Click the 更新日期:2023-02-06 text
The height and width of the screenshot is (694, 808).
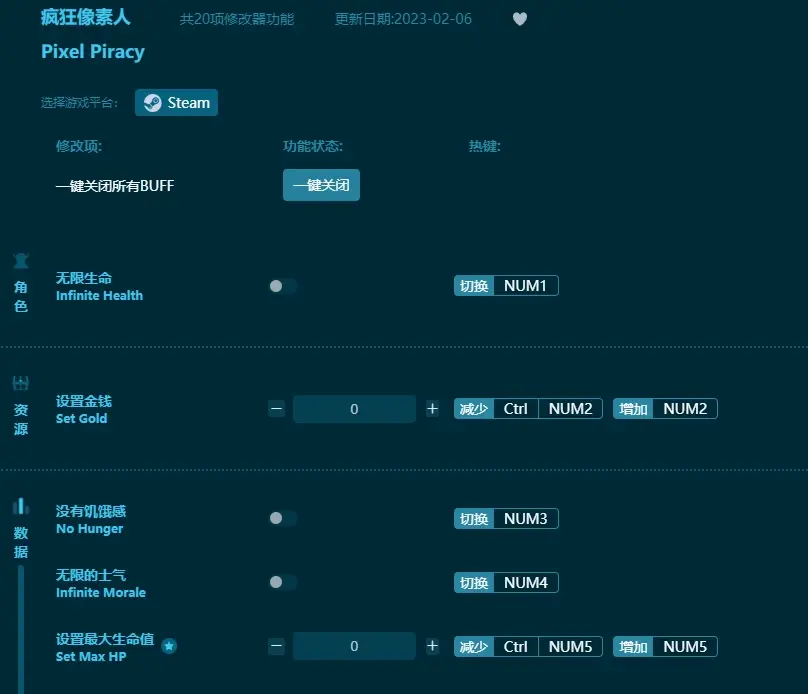click(403, 19)
